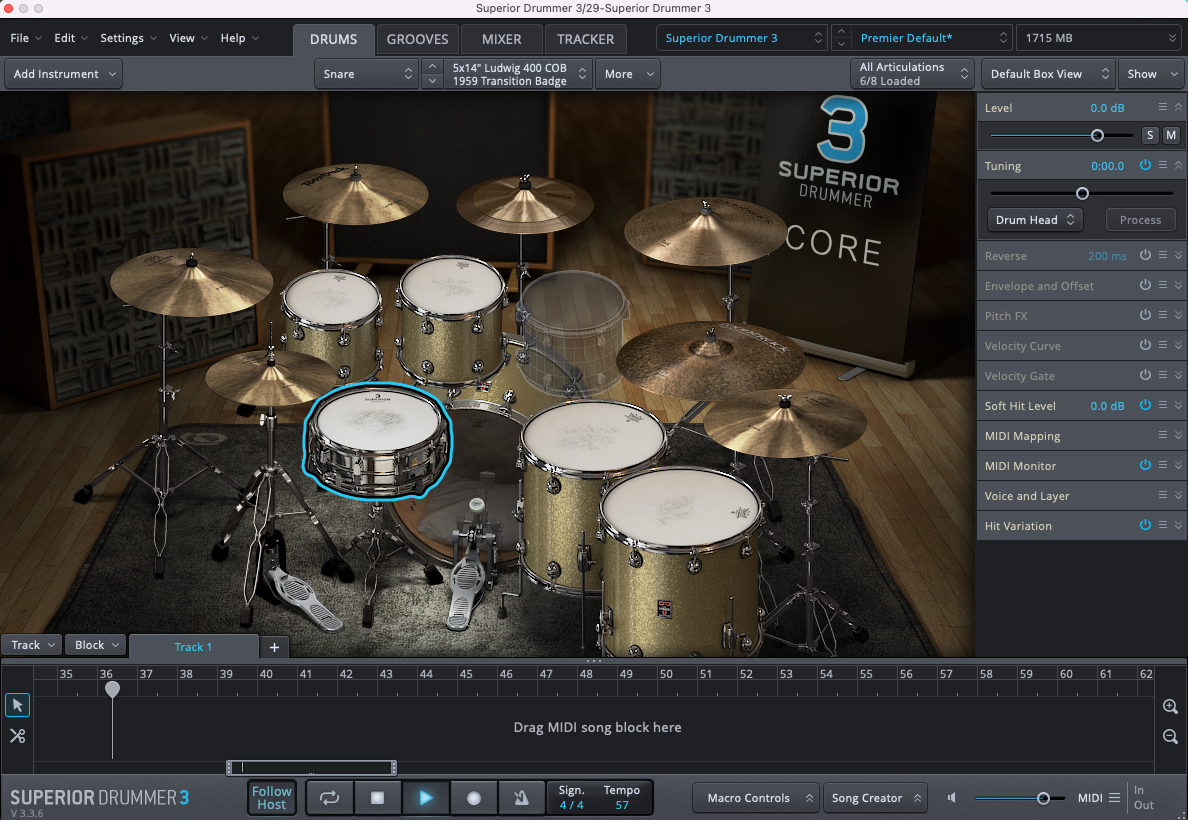Screen dimensions: 1188x820
Task: Adjust the master volume slider
Action: pyautogui.click(x=1043, y=798)
